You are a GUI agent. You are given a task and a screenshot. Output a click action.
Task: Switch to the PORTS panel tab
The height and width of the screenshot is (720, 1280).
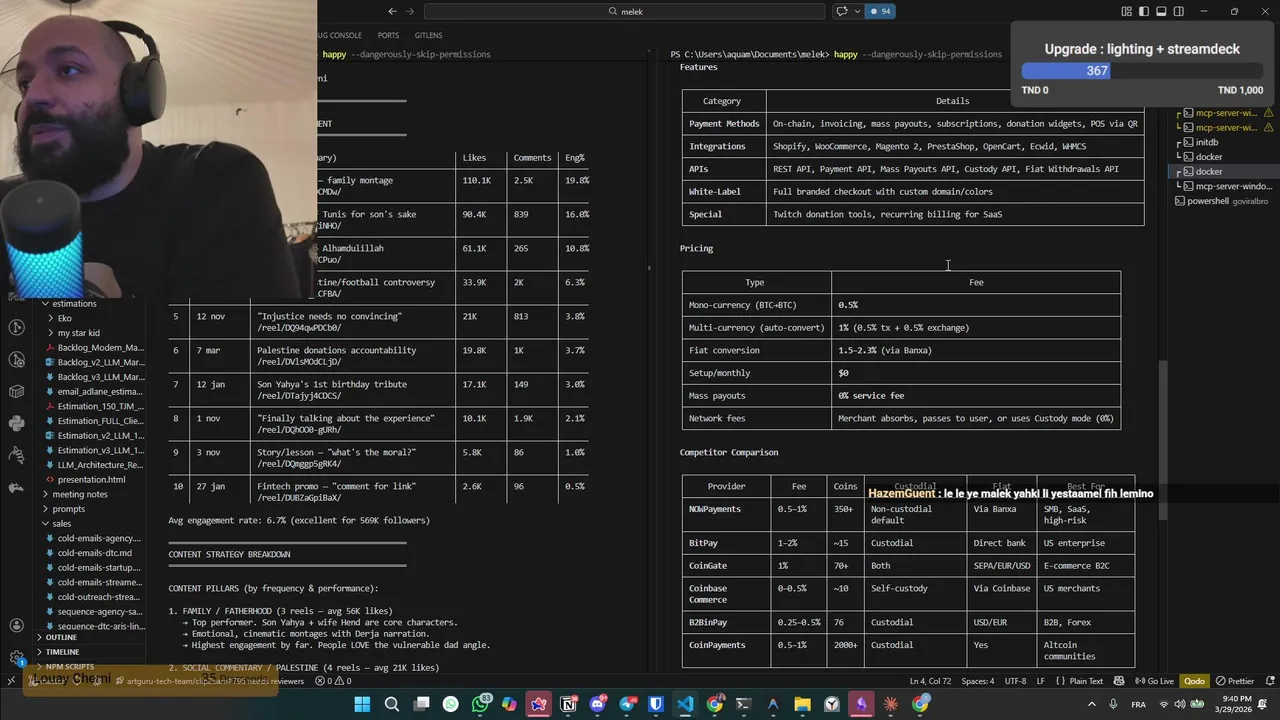tap(388, 35)
